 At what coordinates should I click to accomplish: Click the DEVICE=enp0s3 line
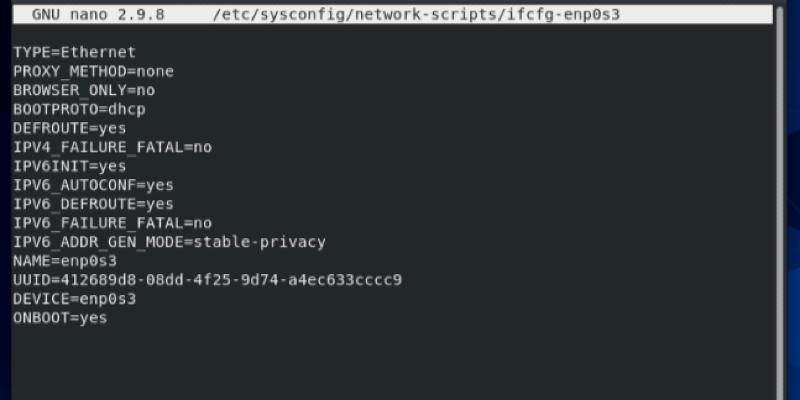74,299
